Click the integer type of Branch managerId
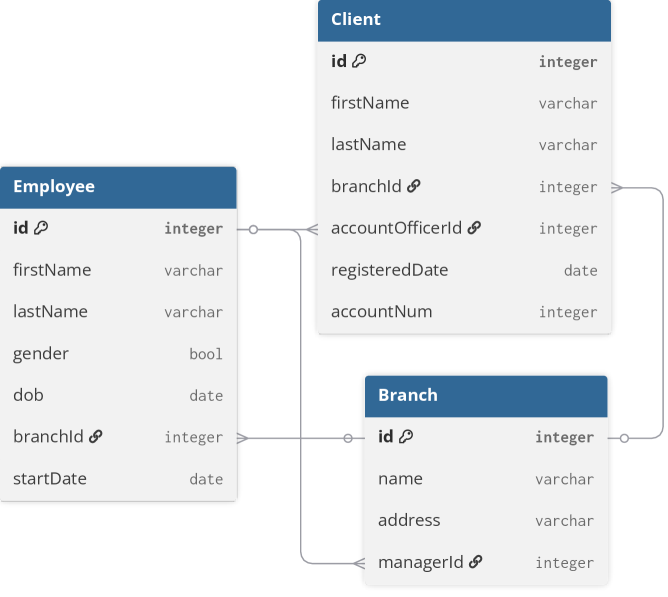This screenshot has height=597, width=668. (564, 563)
